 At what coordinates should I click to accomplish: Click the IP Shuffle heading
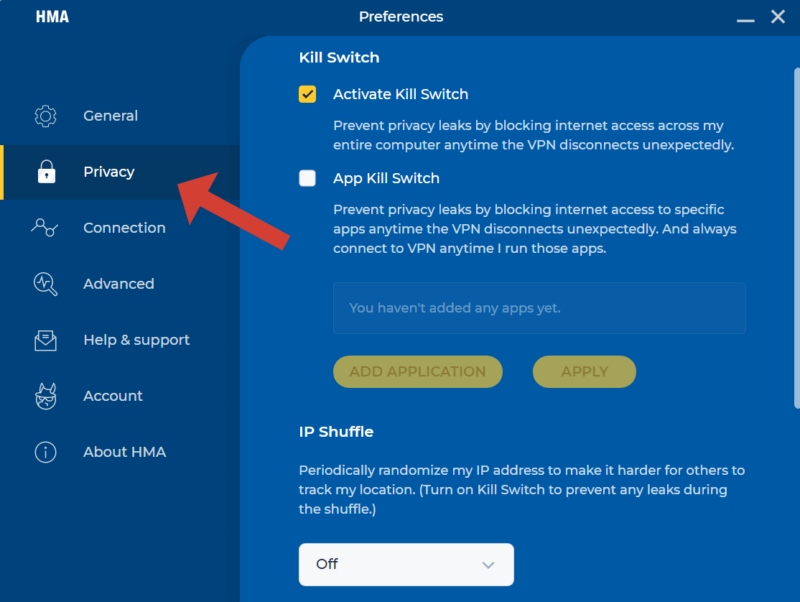(336, 432)
